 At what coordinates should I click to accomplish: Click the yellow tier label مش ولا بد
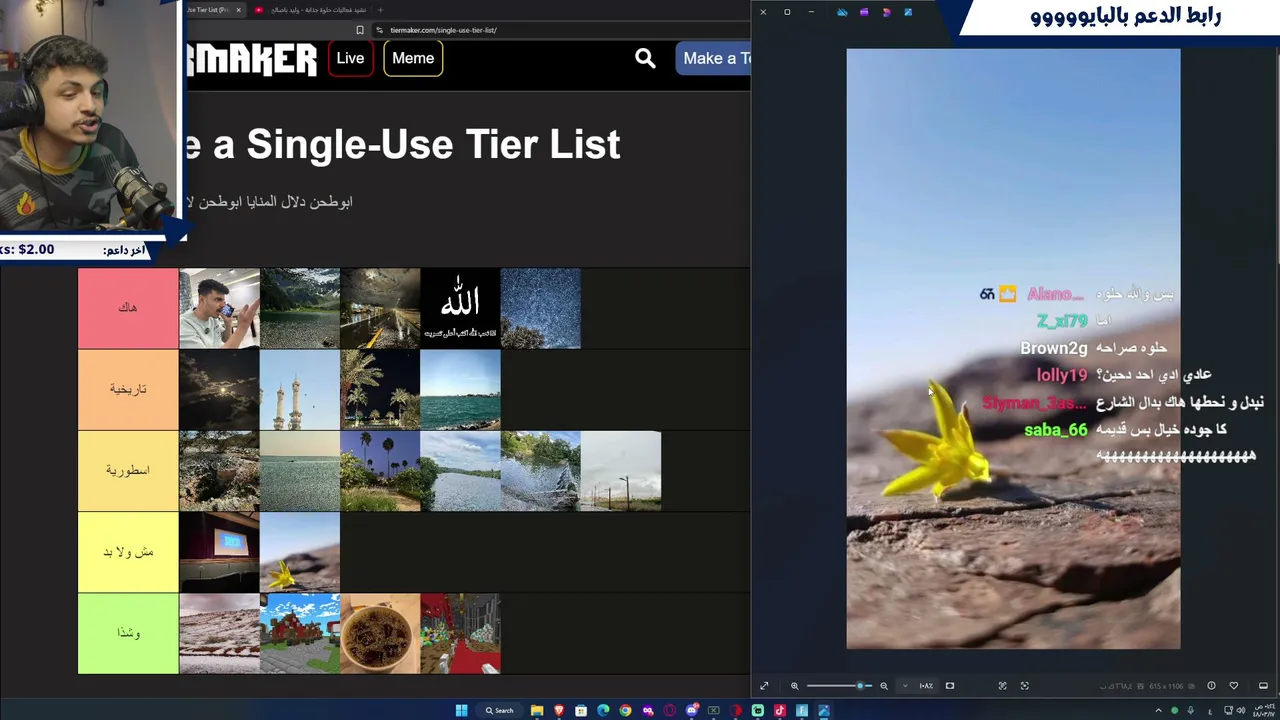click(x=128, y=552)
